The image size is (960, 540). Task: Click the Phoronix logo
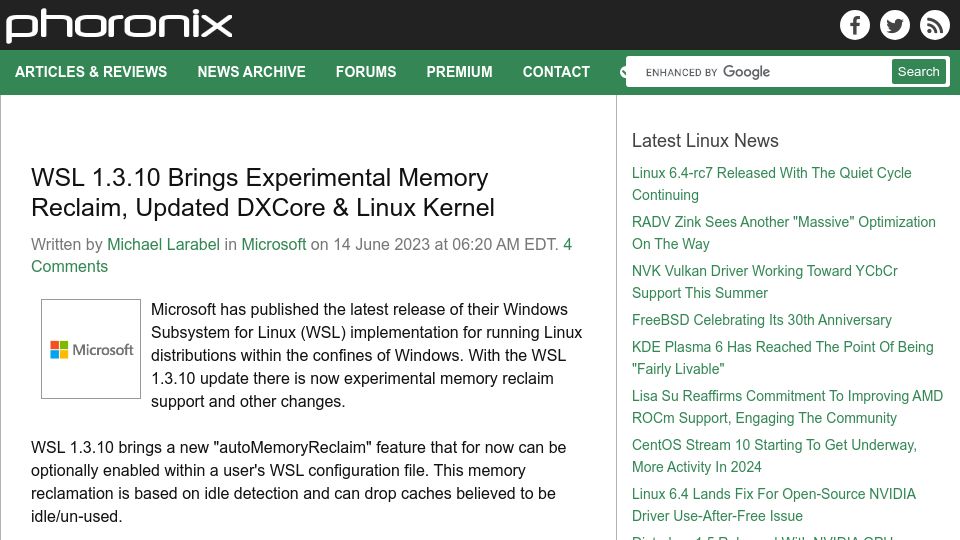pos(119,26)
